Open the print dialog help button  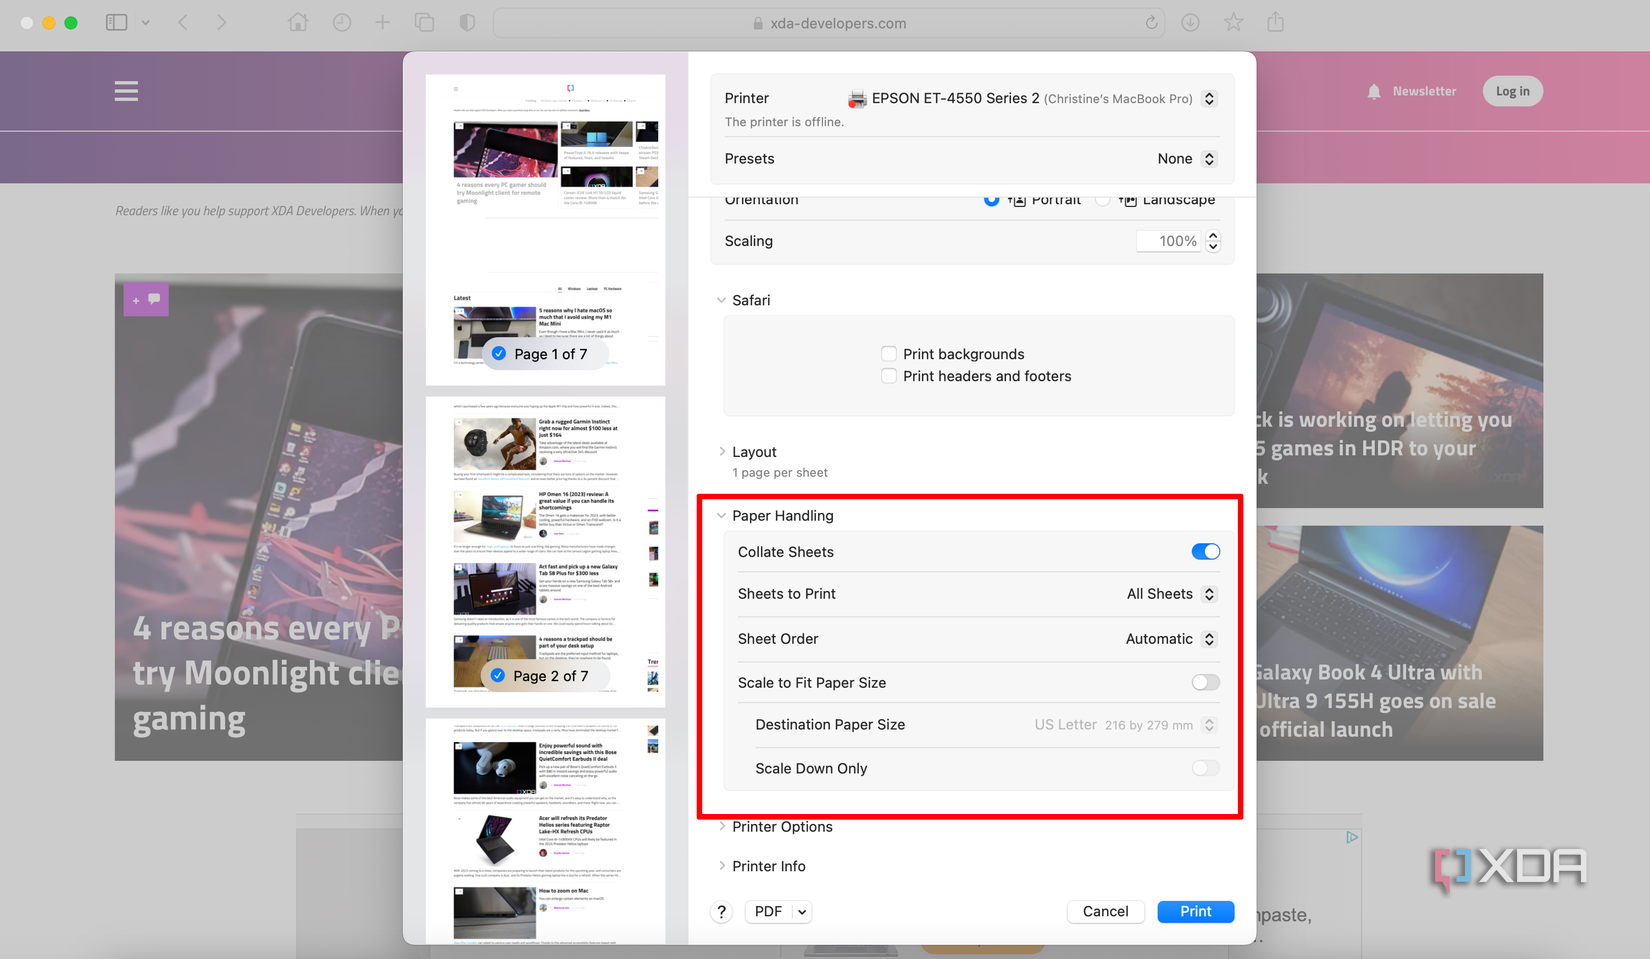[722, 912]
